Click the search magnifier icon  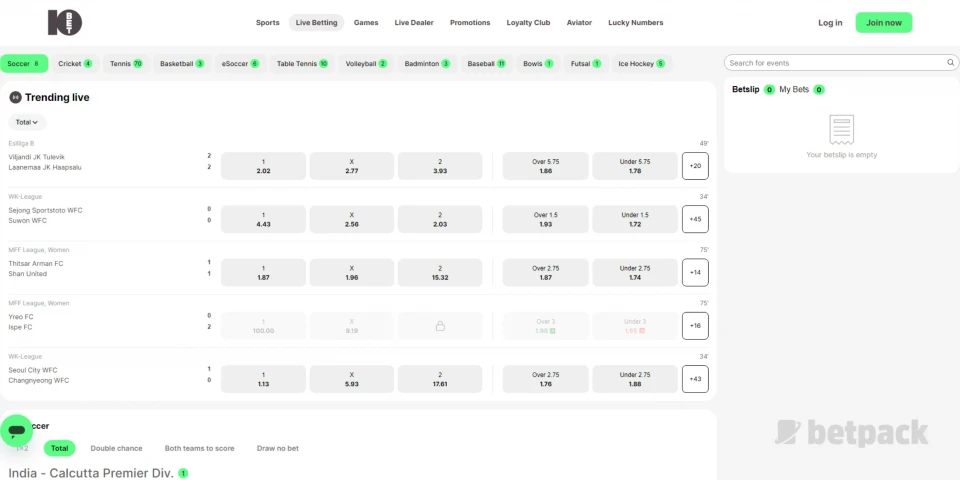pyautogui.click(x=949, y=63)
